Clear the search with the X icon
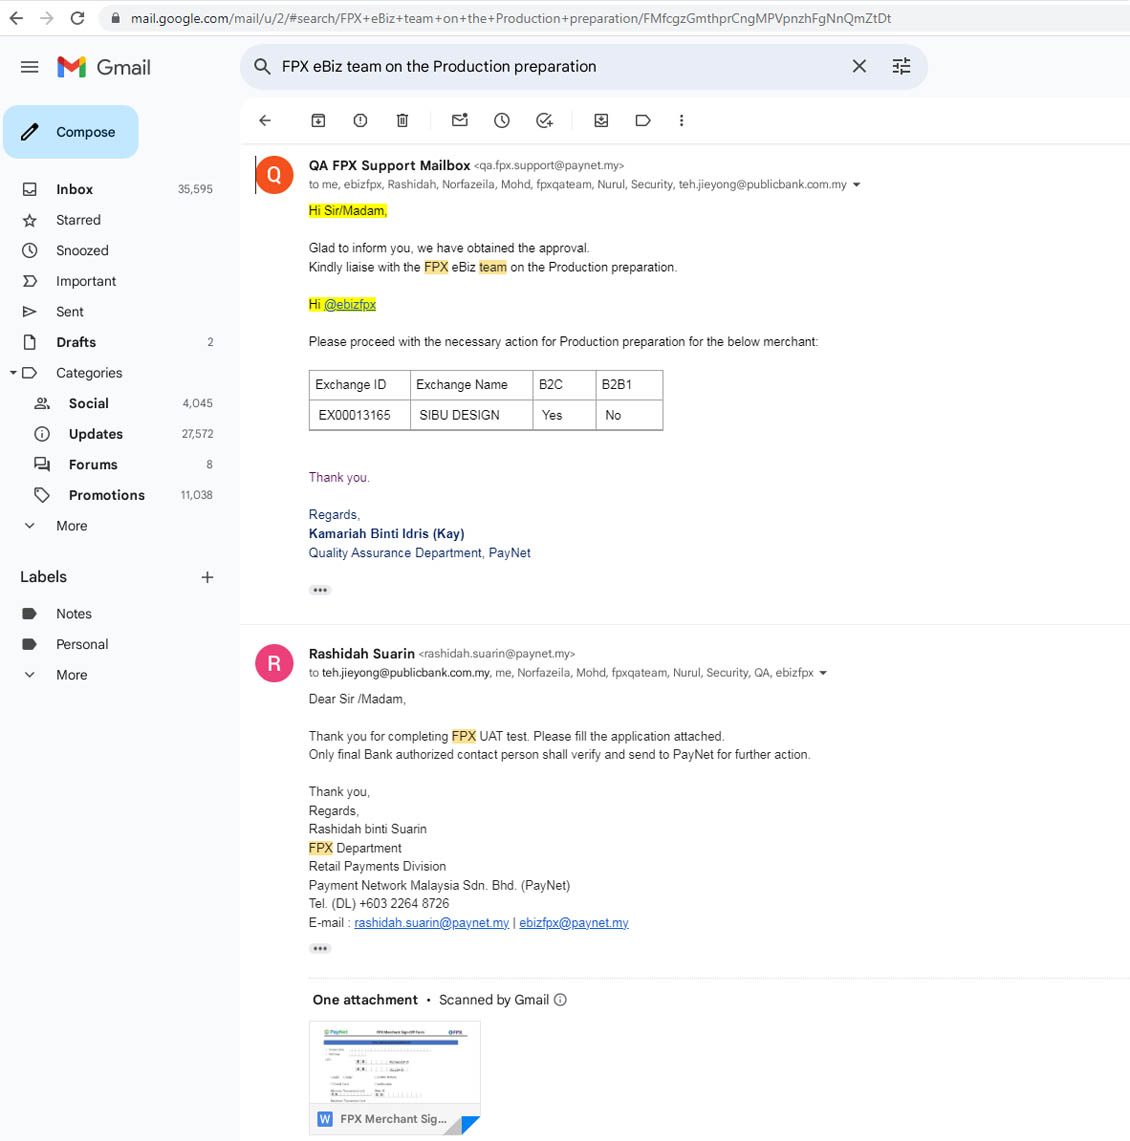Screen dimensions: 1130x1141 859,66
